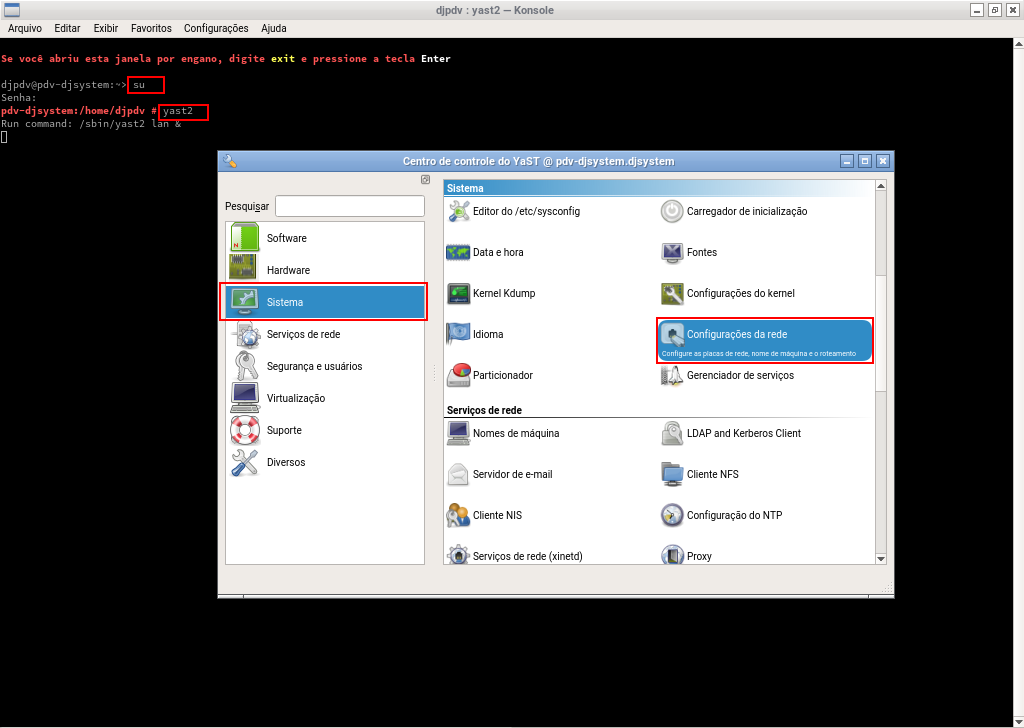Open the Editor do /etc/sysconfig icon
The width and height of the screenshot is (1024, 728).
(x=459, y=211)
